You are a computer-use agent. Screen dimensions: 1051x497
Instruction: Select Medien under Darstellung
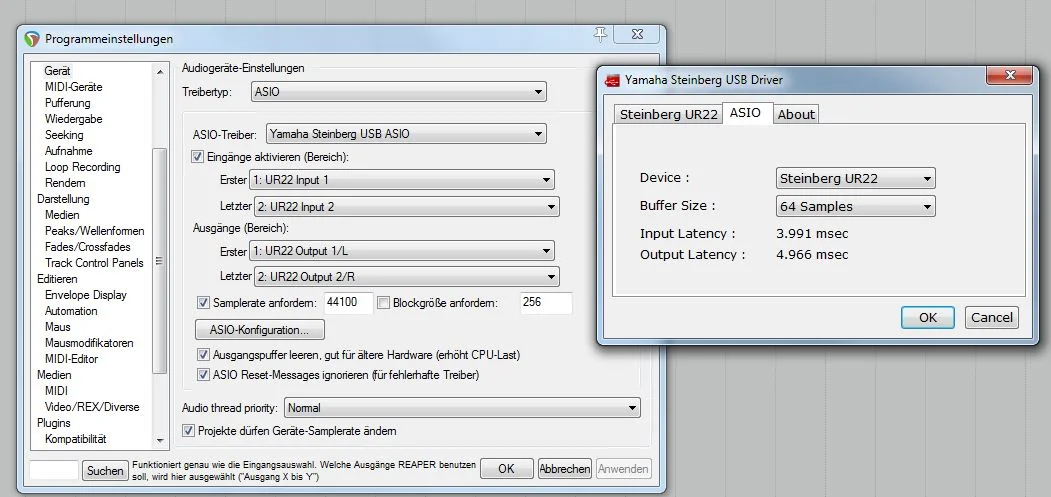coord(62,215)
